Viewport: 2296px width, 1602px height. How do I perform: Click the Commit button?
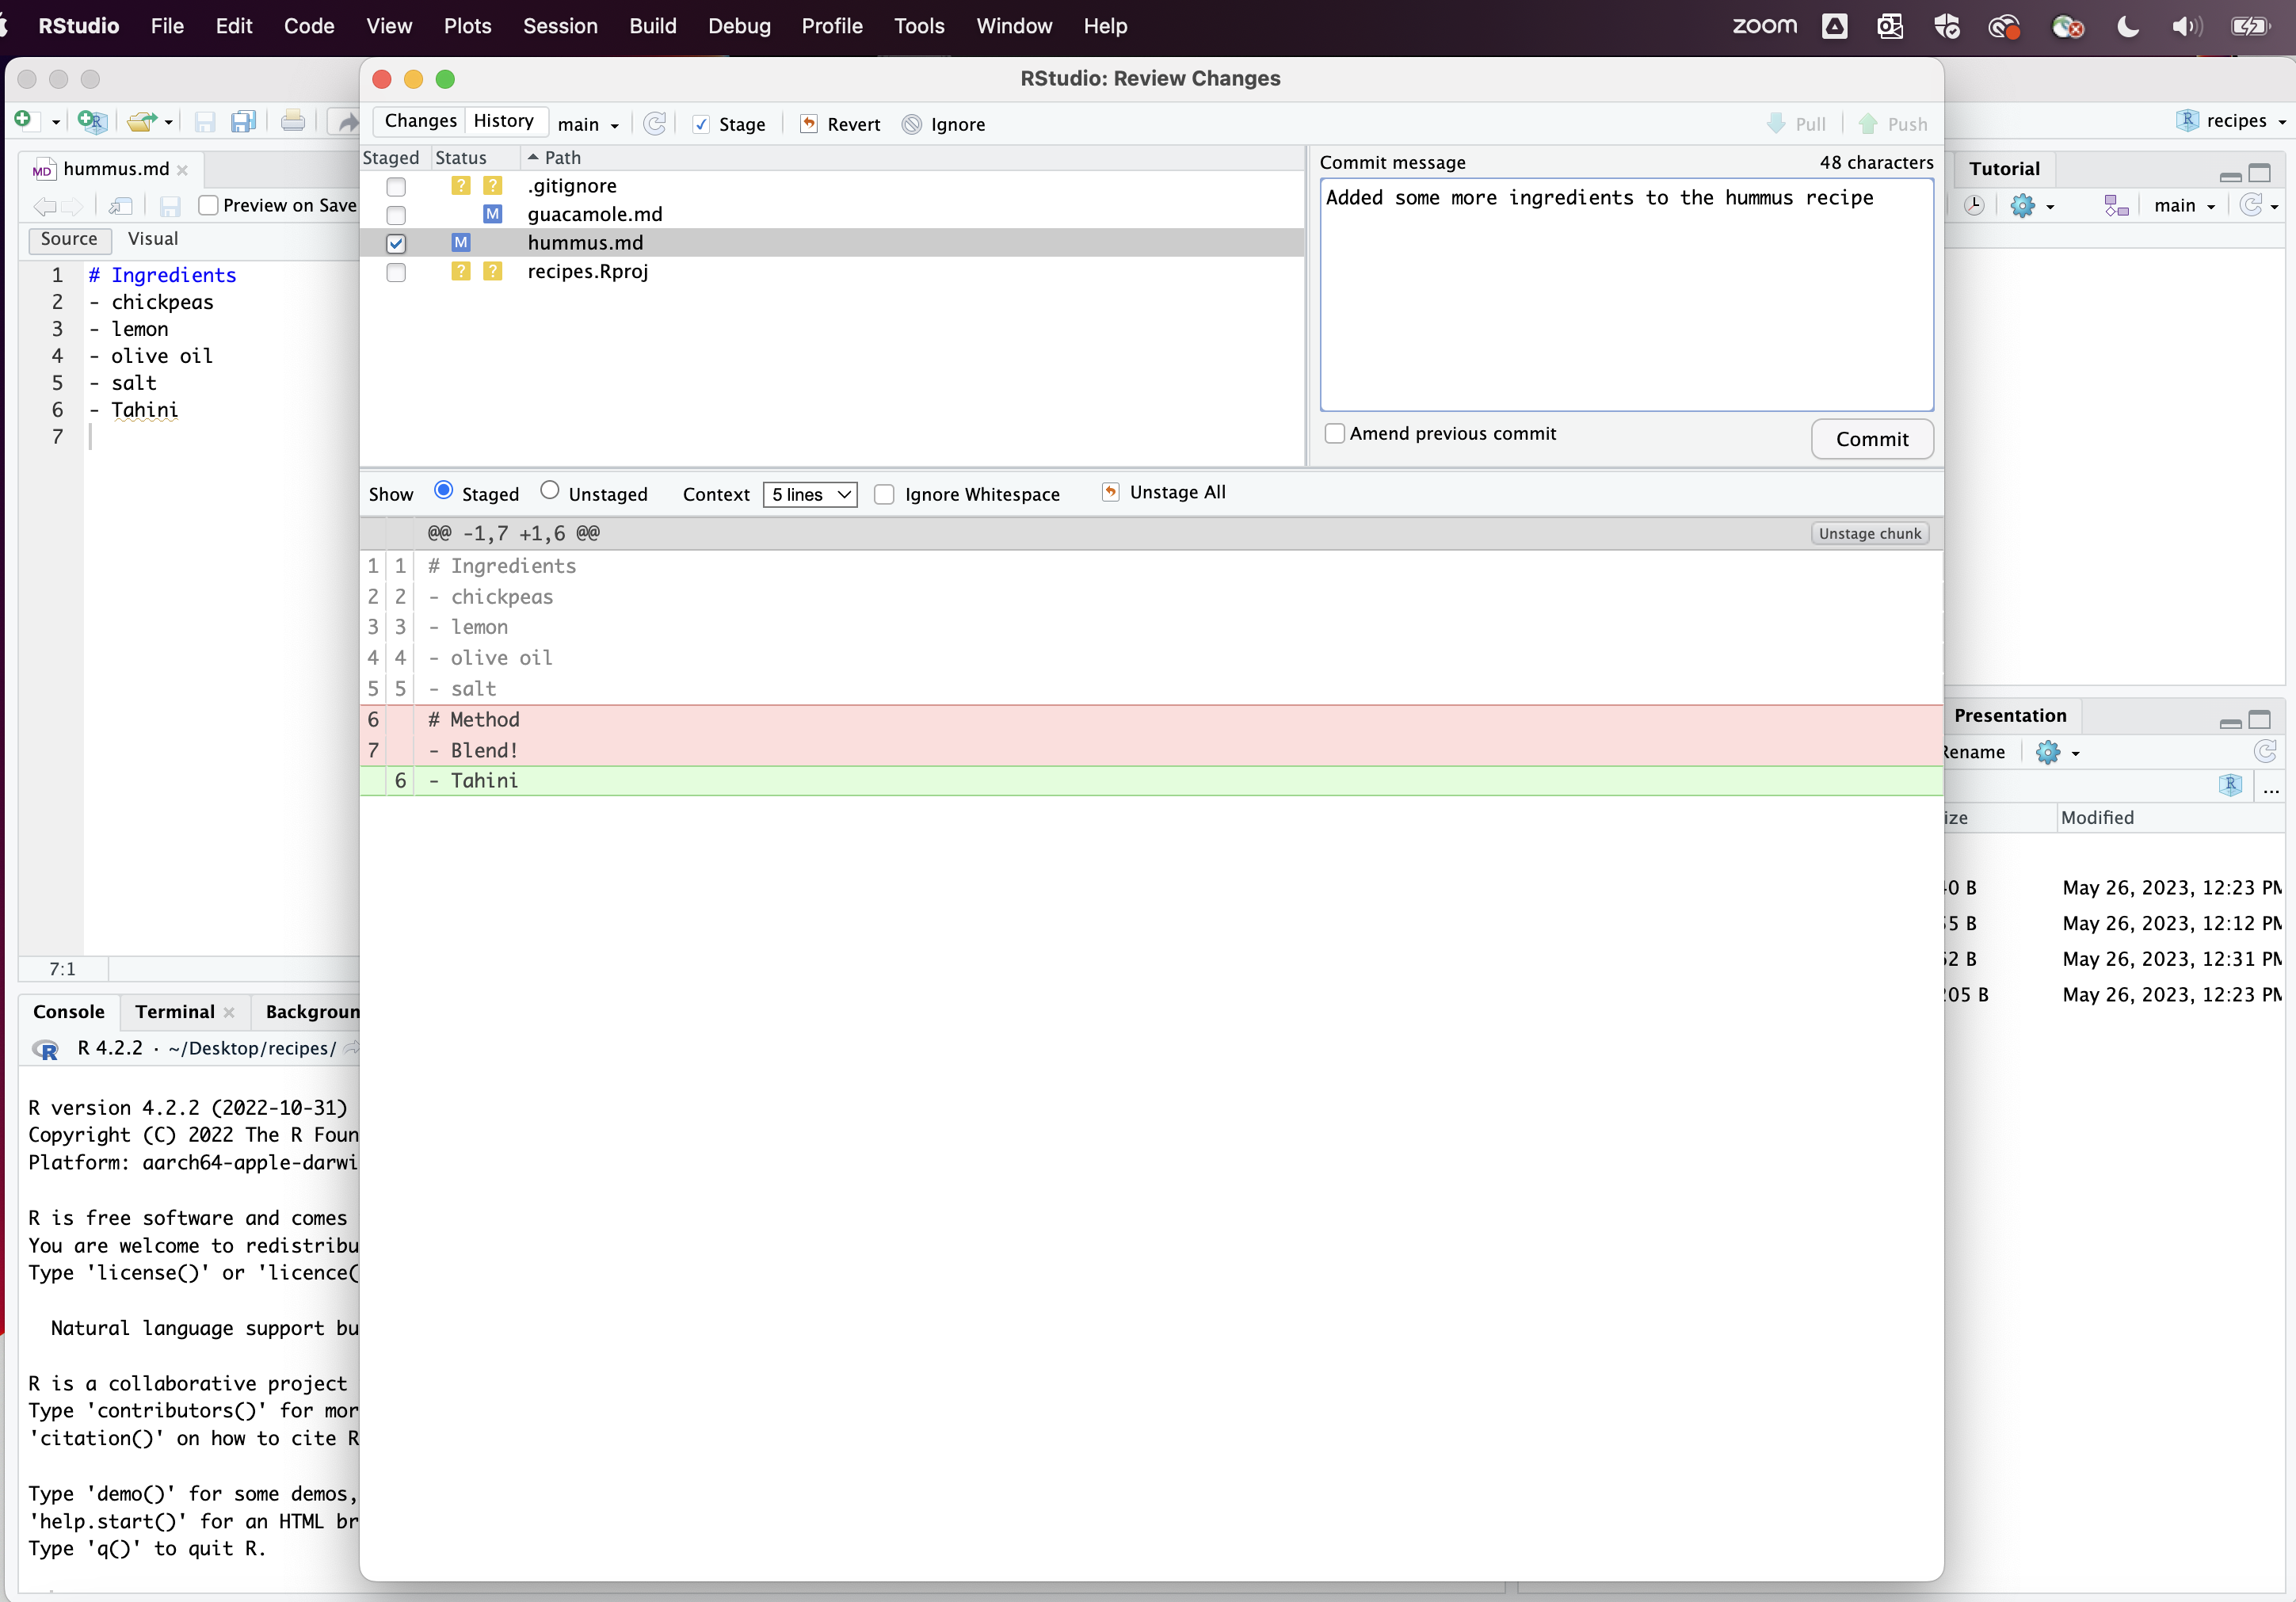tap(1872, 438)
